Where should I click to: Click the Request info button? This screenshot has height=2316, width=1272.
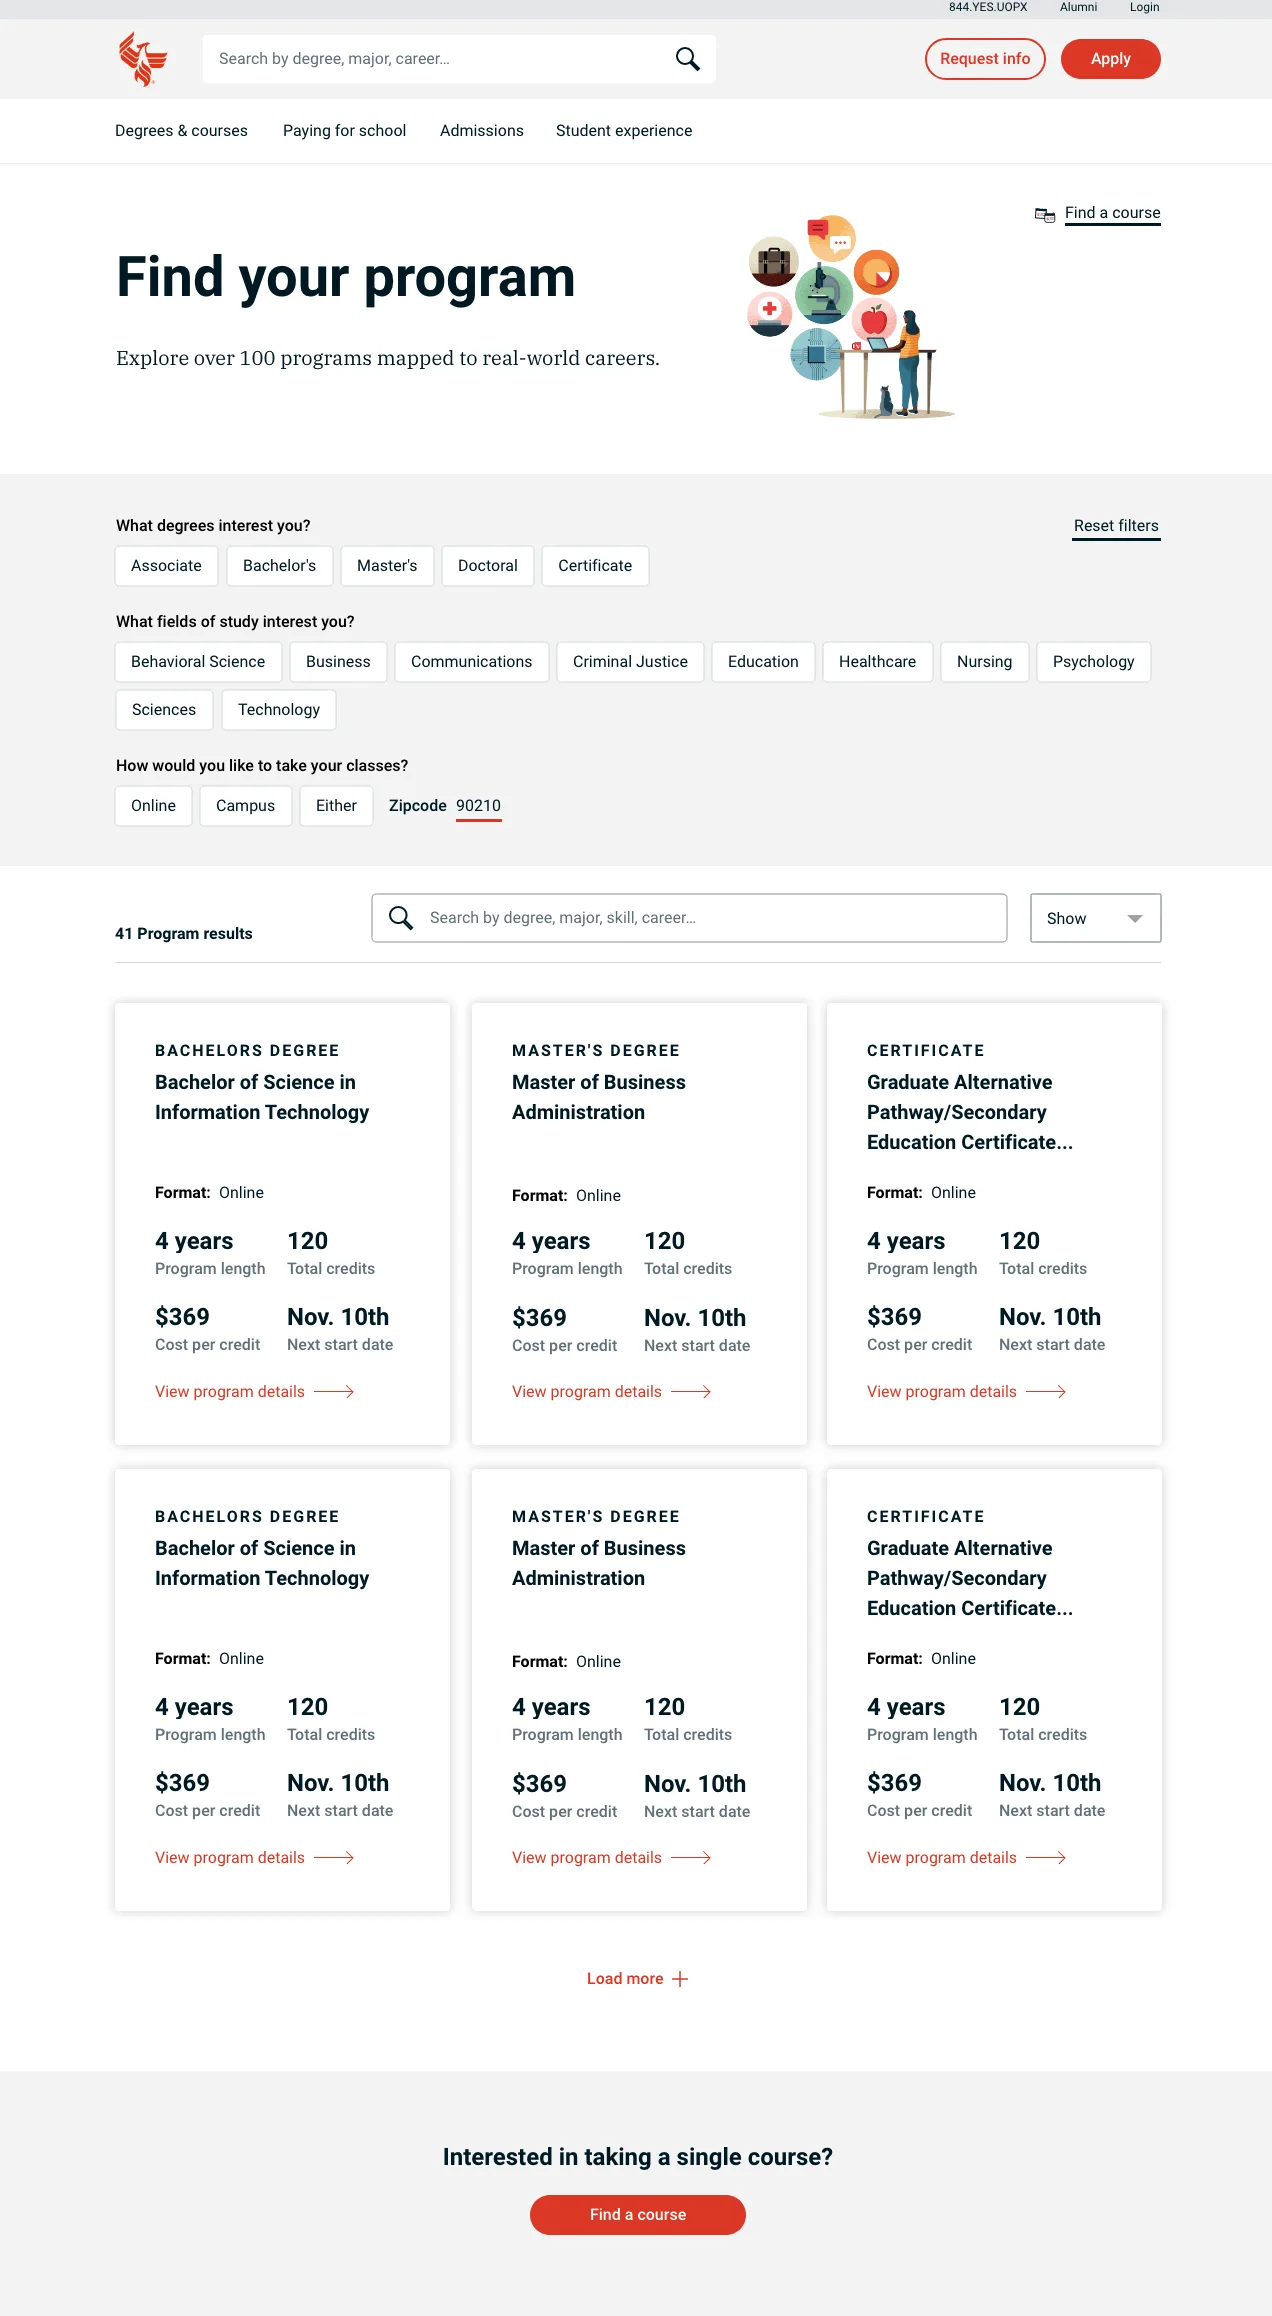[985, 59]
